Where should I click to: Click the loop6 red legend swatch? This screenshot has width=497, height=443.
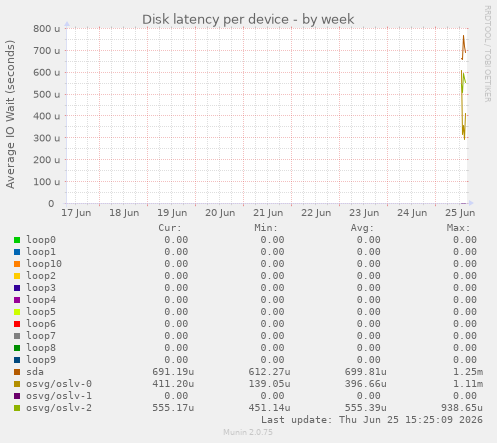click(x=17, y=324)
